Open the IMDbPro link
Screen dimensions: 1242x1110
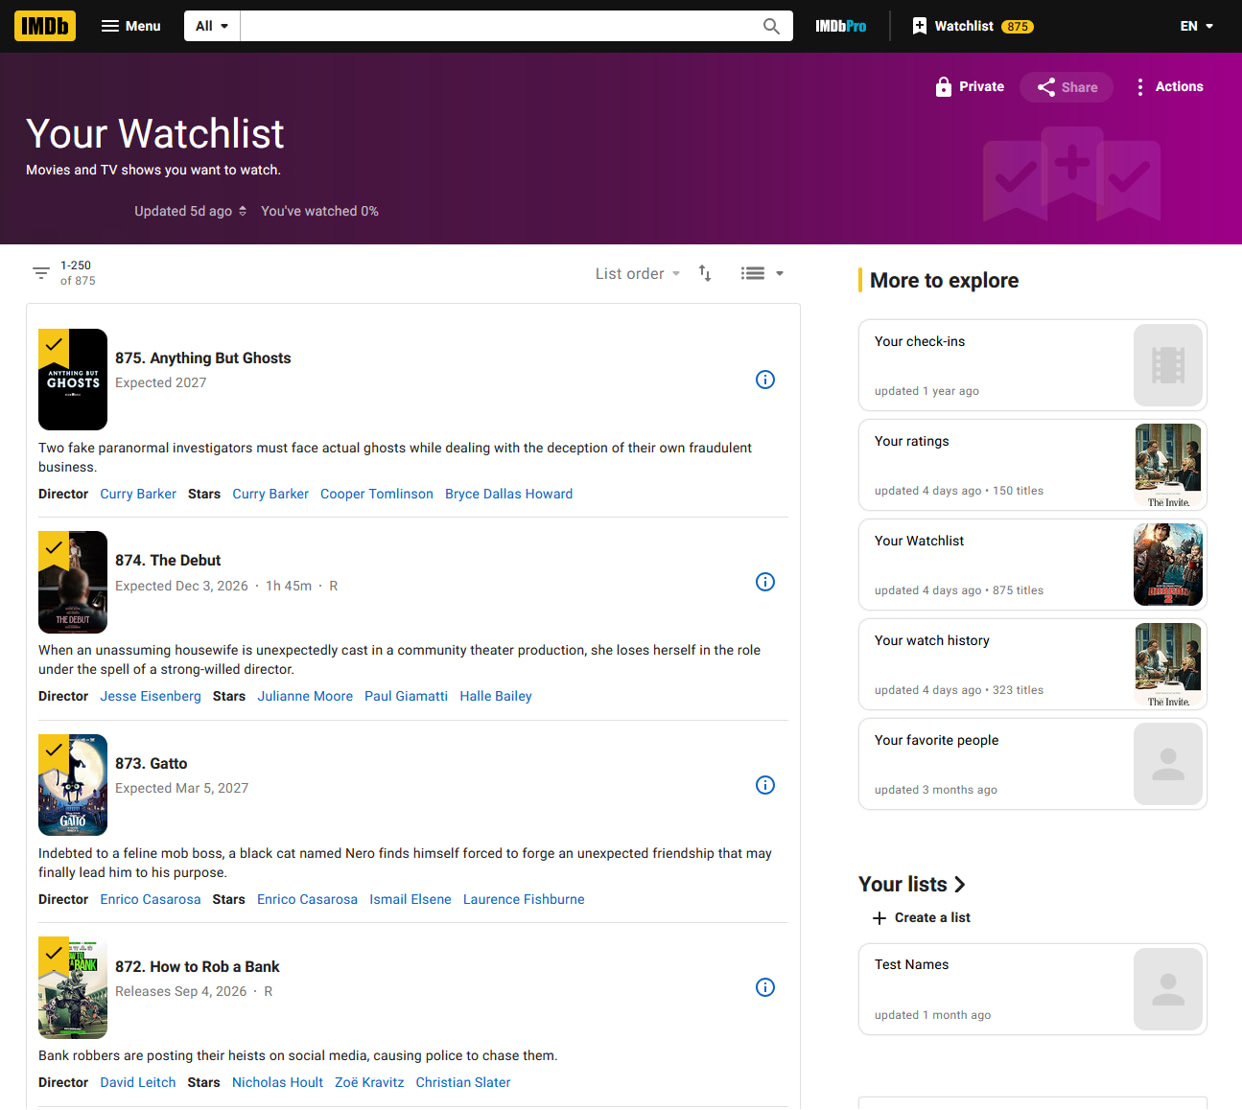point(841,26)
